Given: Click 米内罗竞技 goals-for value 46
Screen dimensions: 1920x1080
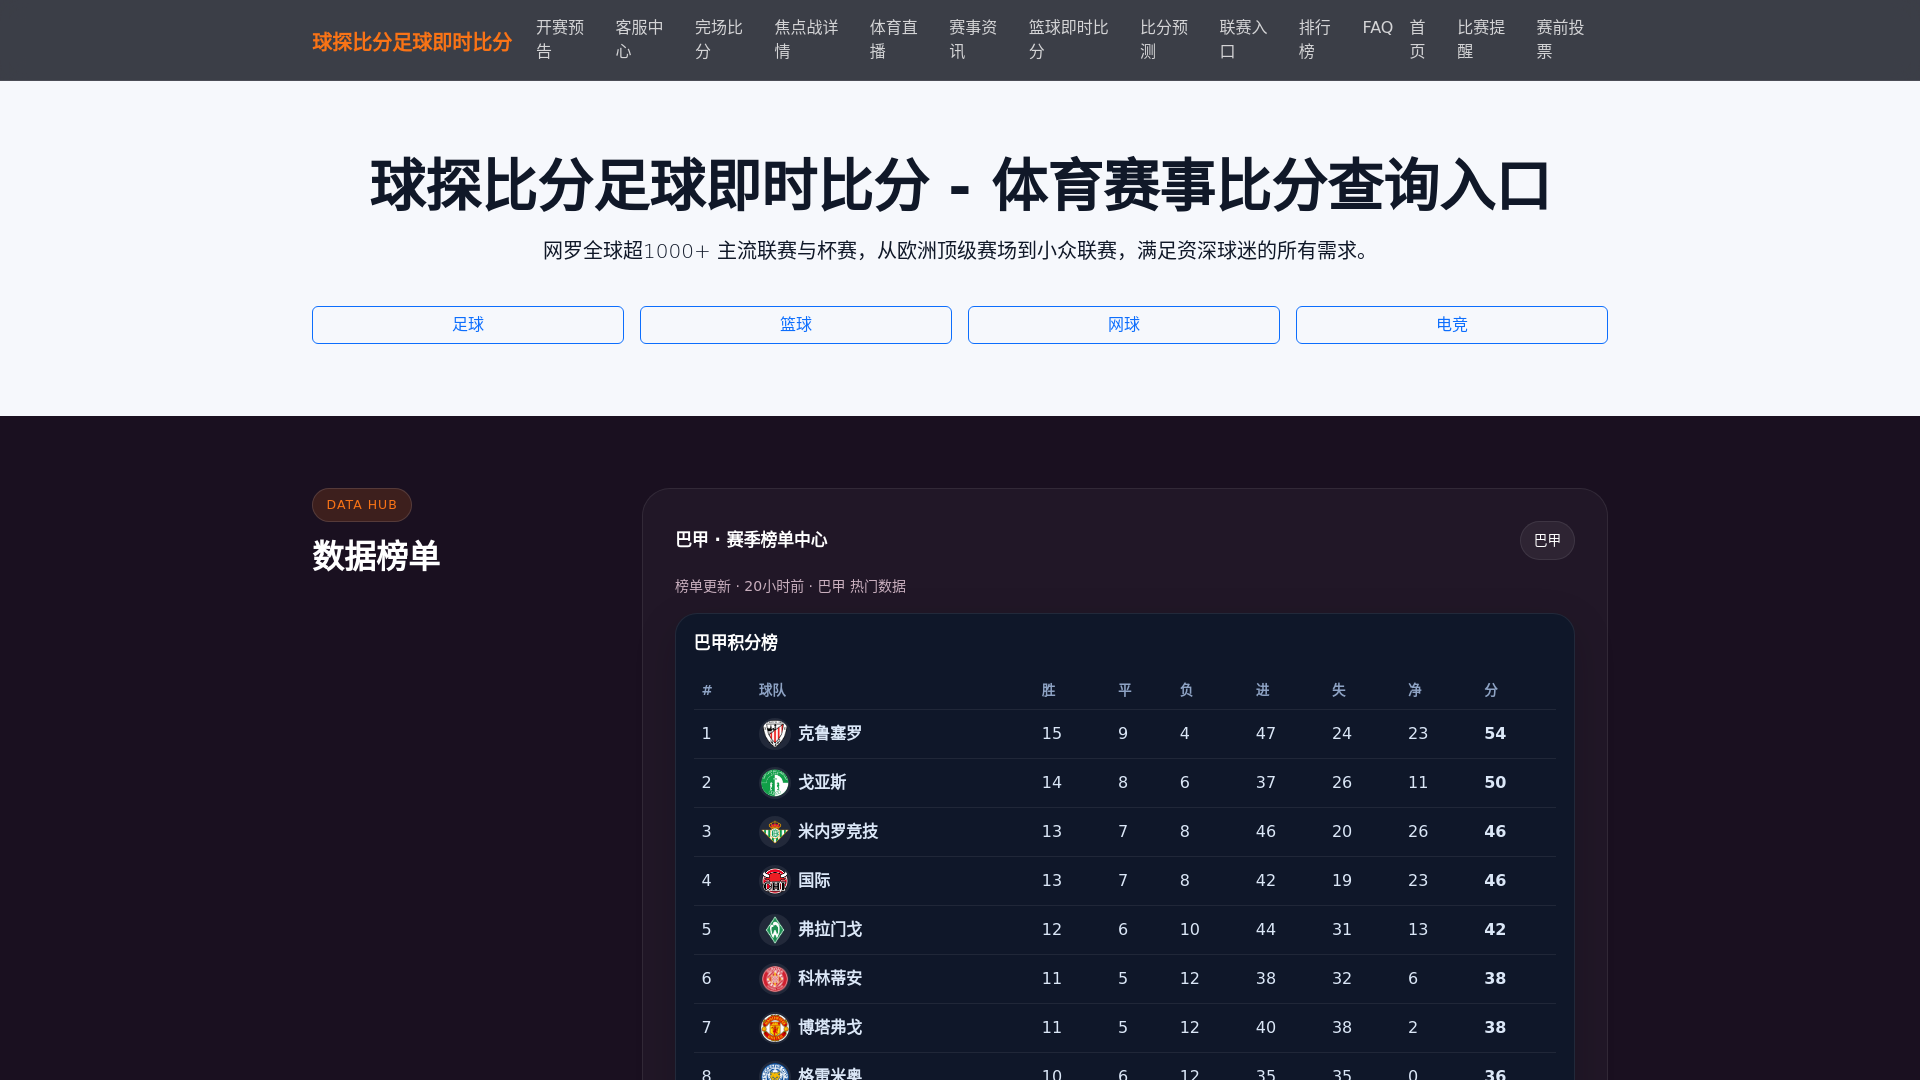Looking at the screenshot, I should 1266,832.
